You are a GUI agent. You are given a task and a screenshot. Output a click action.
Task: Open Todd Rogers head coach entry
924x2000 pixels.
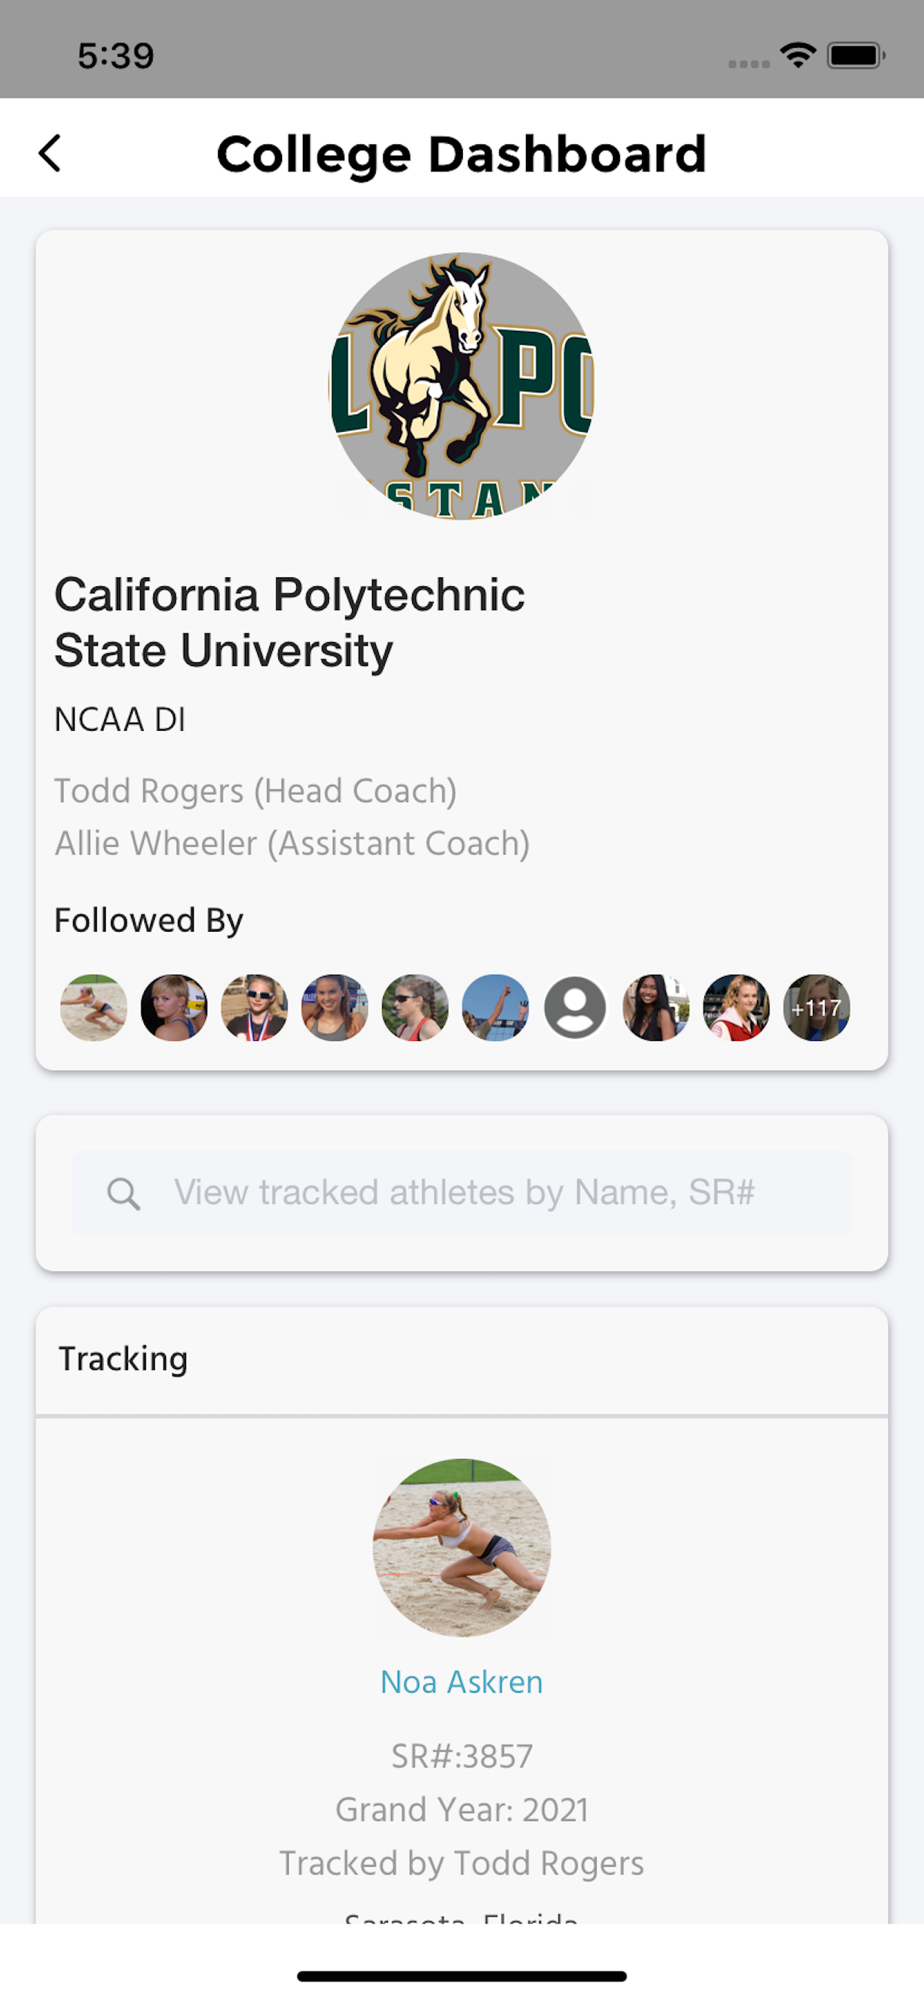point(256,791)
